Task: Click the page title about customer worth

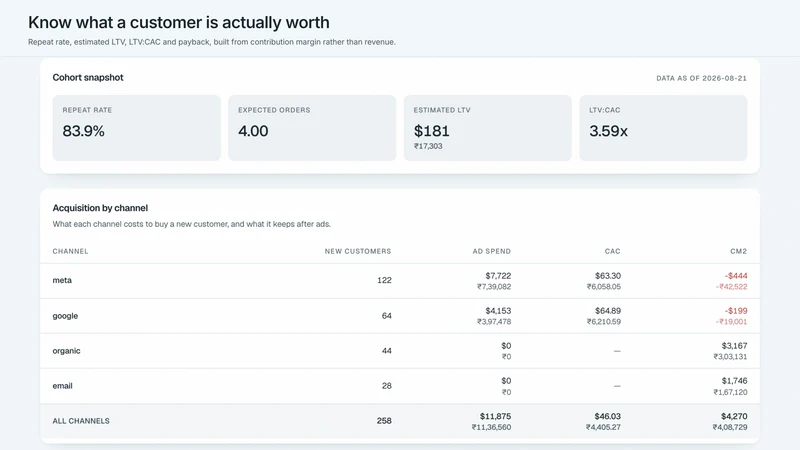Action: (179, 22)
